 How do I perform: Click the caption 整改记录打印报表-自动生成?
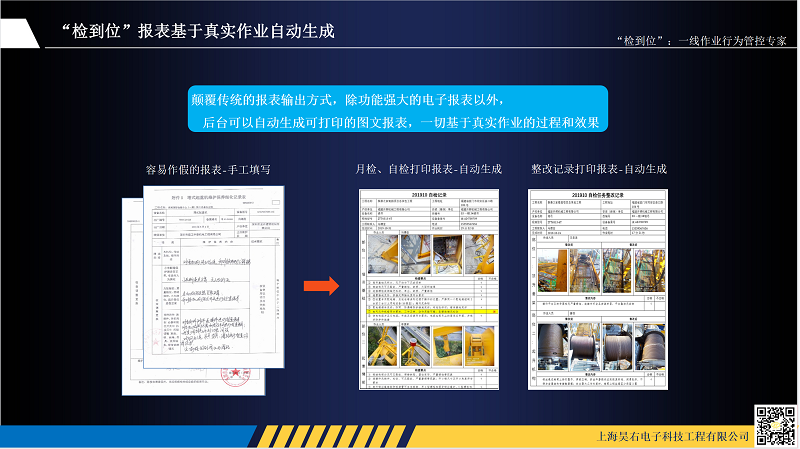pos(598,169)
